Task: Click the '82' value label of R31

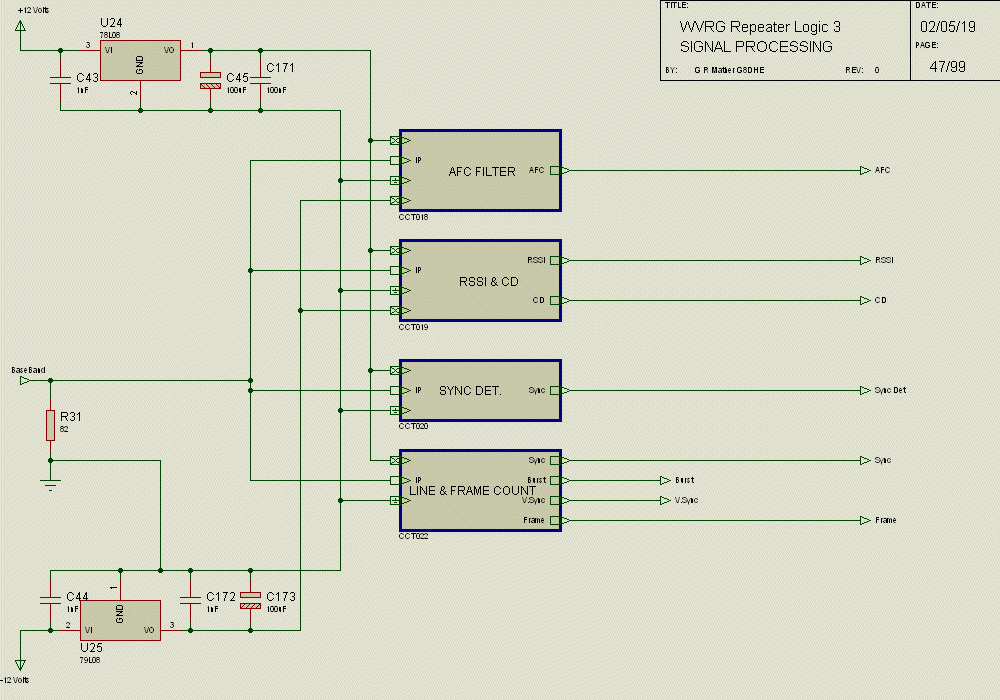Action: [64, 429]
